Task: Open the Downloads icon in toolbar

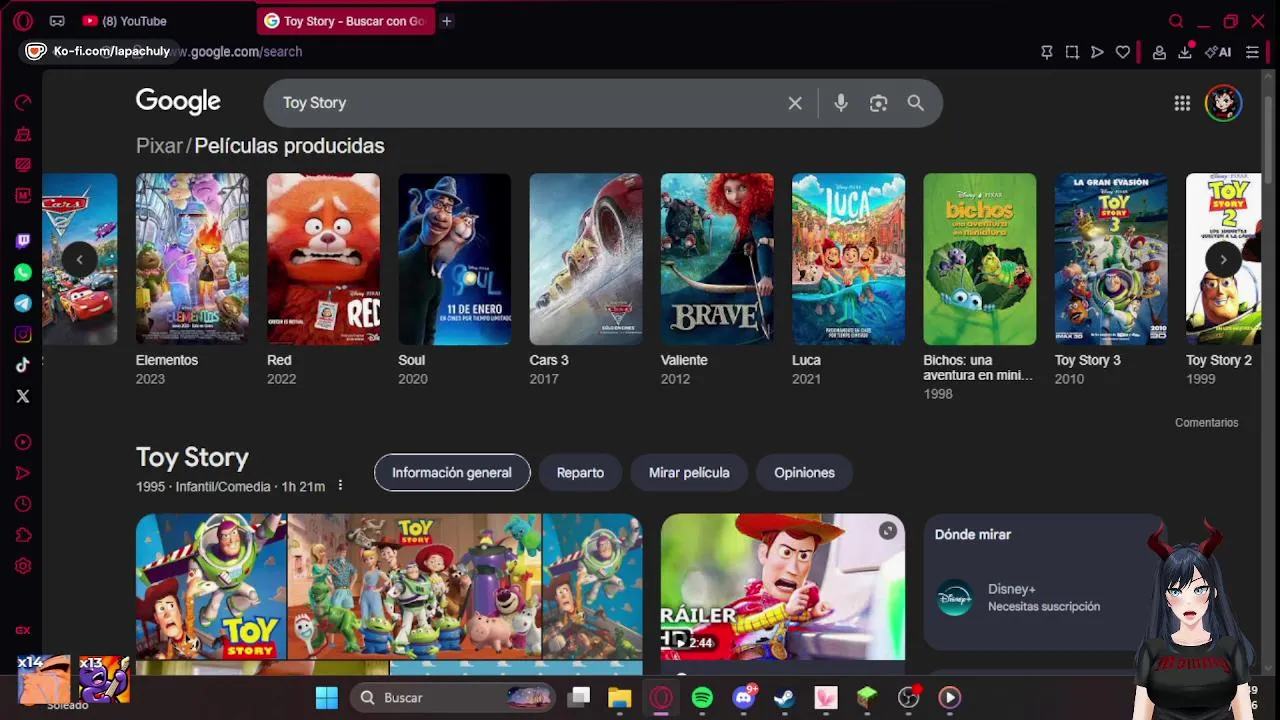Action: (x=1185, y=52)
